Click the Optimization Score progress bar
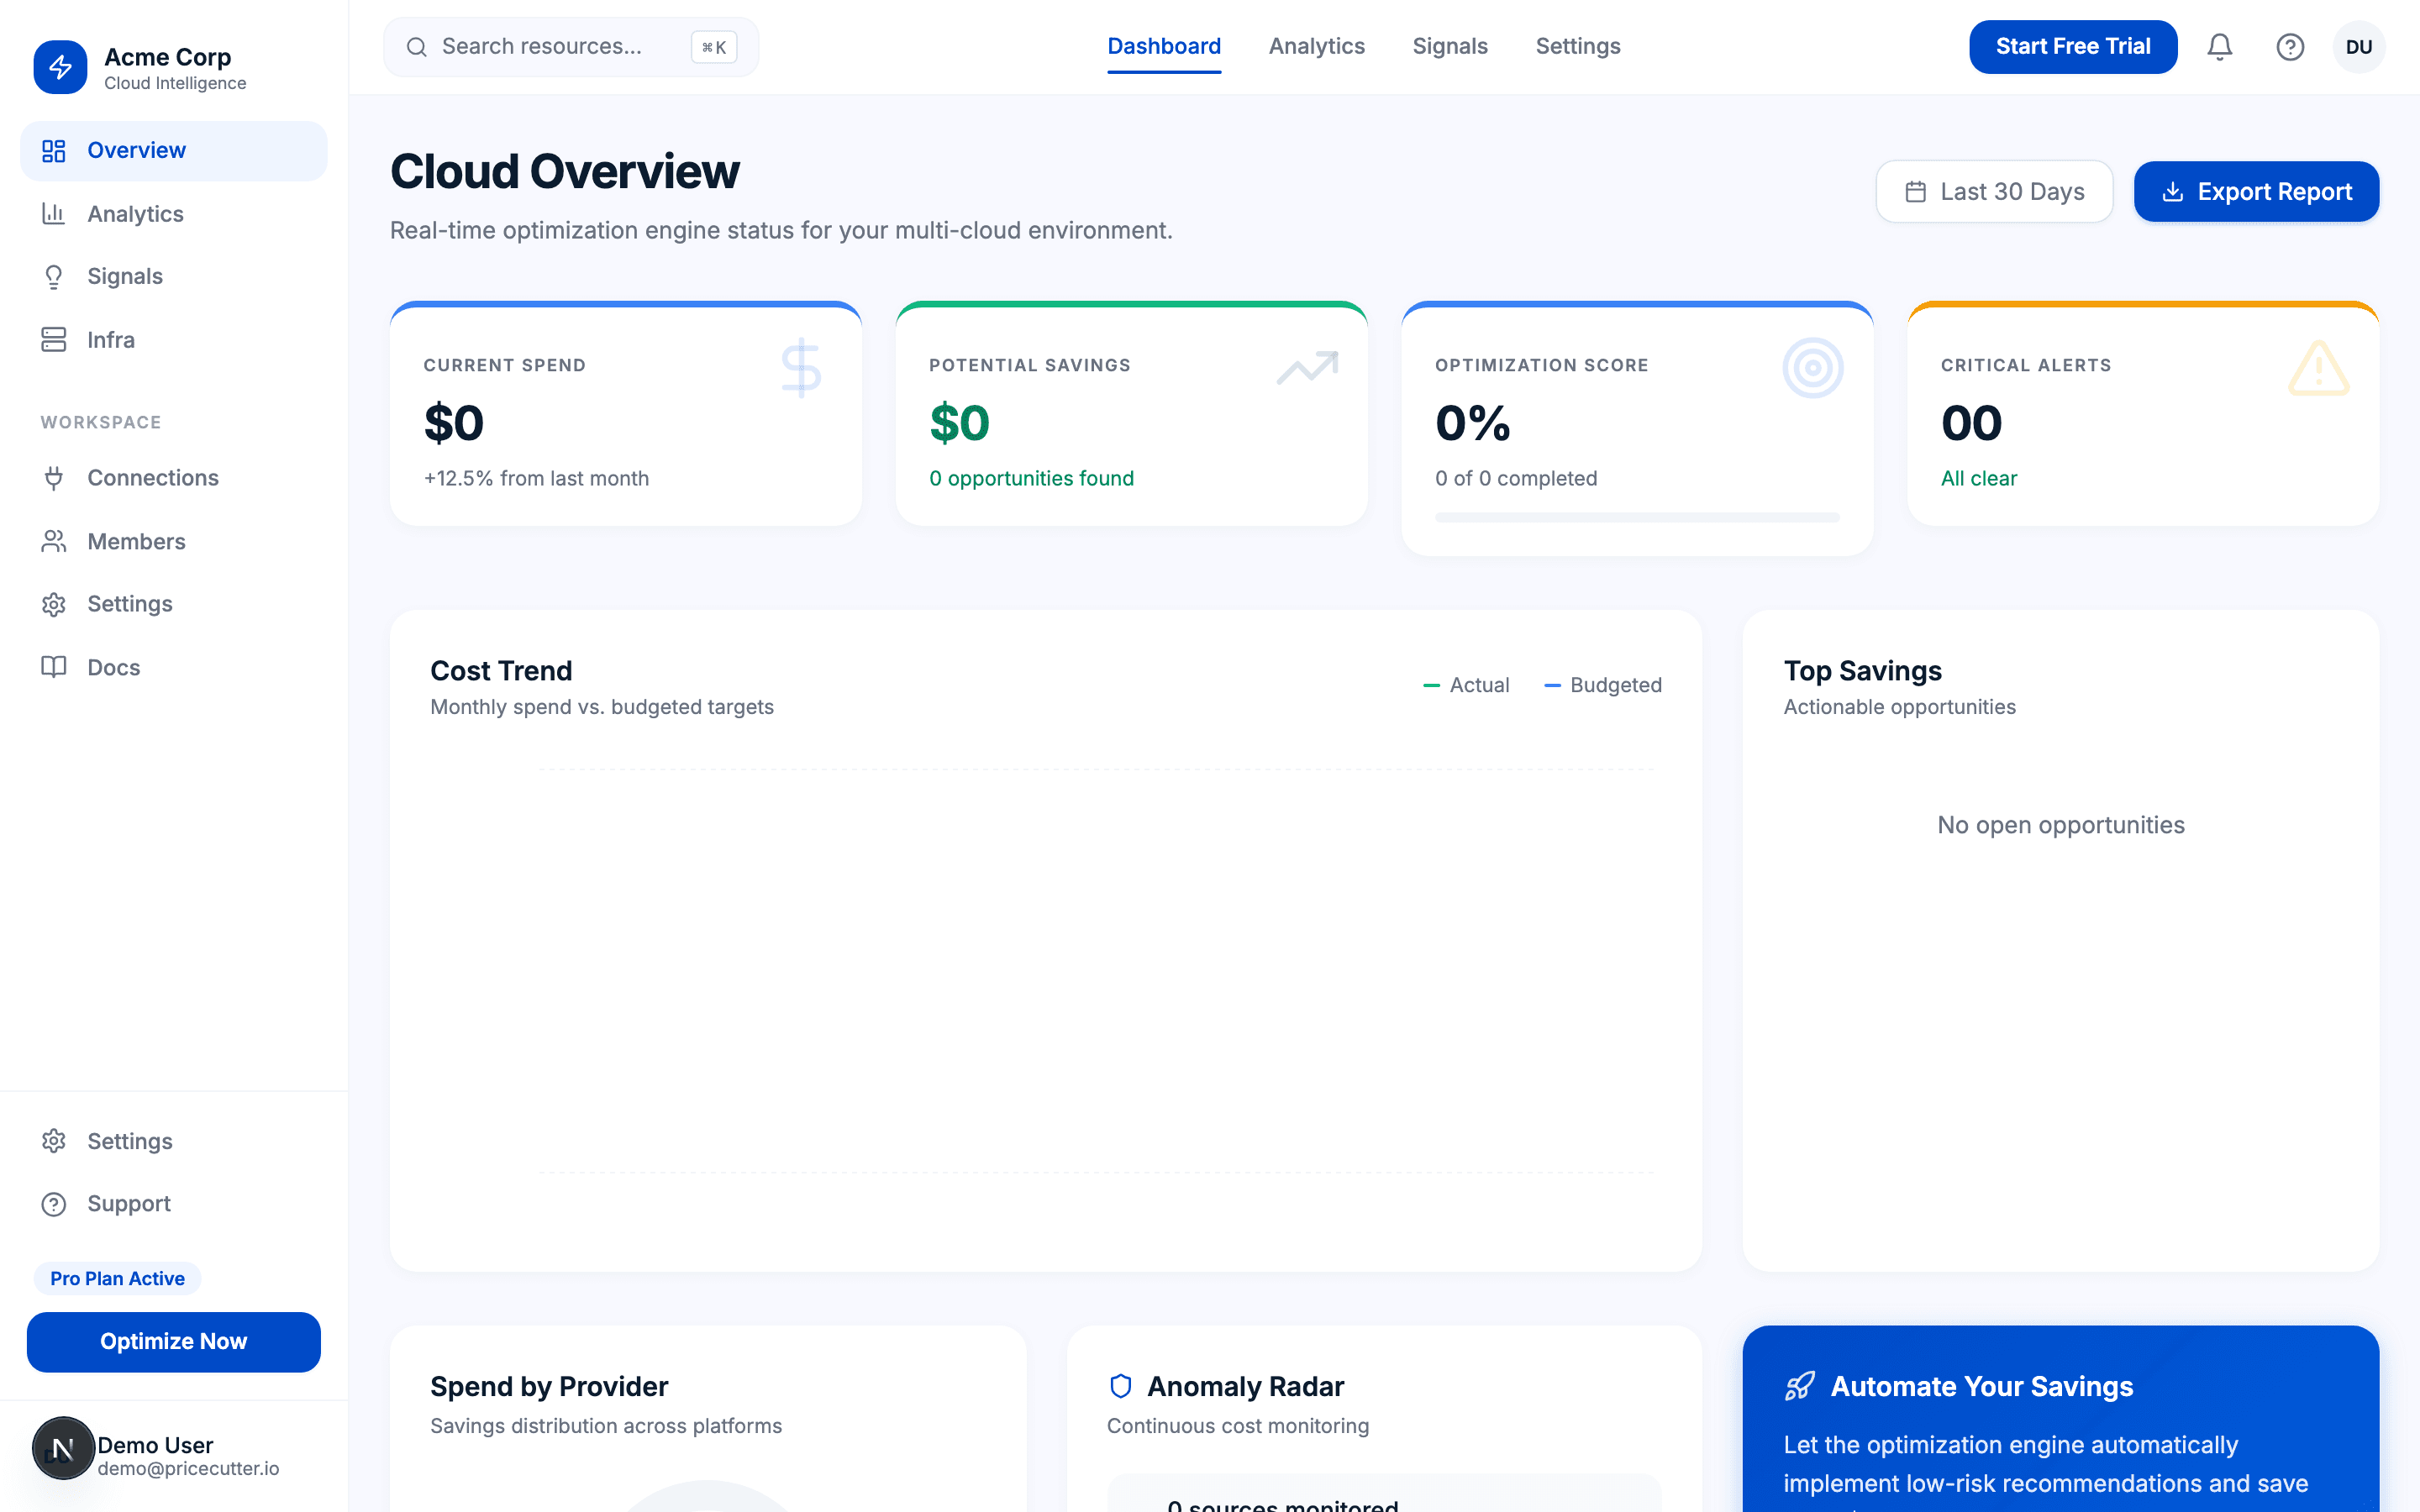The image size is (2420, 1512). pos(1637,517)
